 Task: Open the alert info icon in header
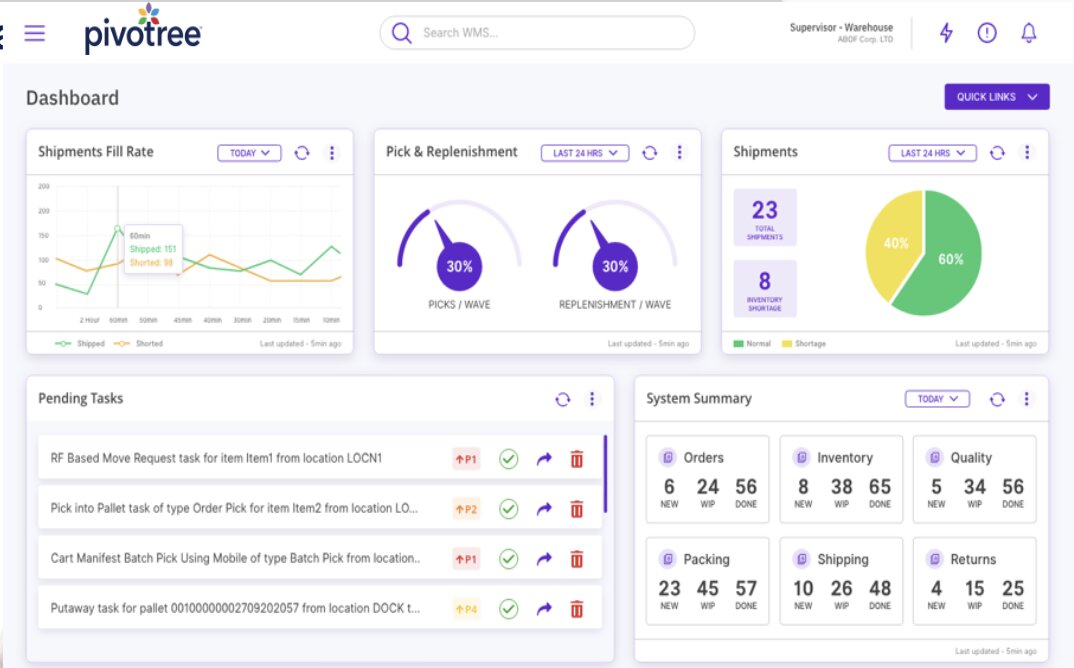point(987,33)
